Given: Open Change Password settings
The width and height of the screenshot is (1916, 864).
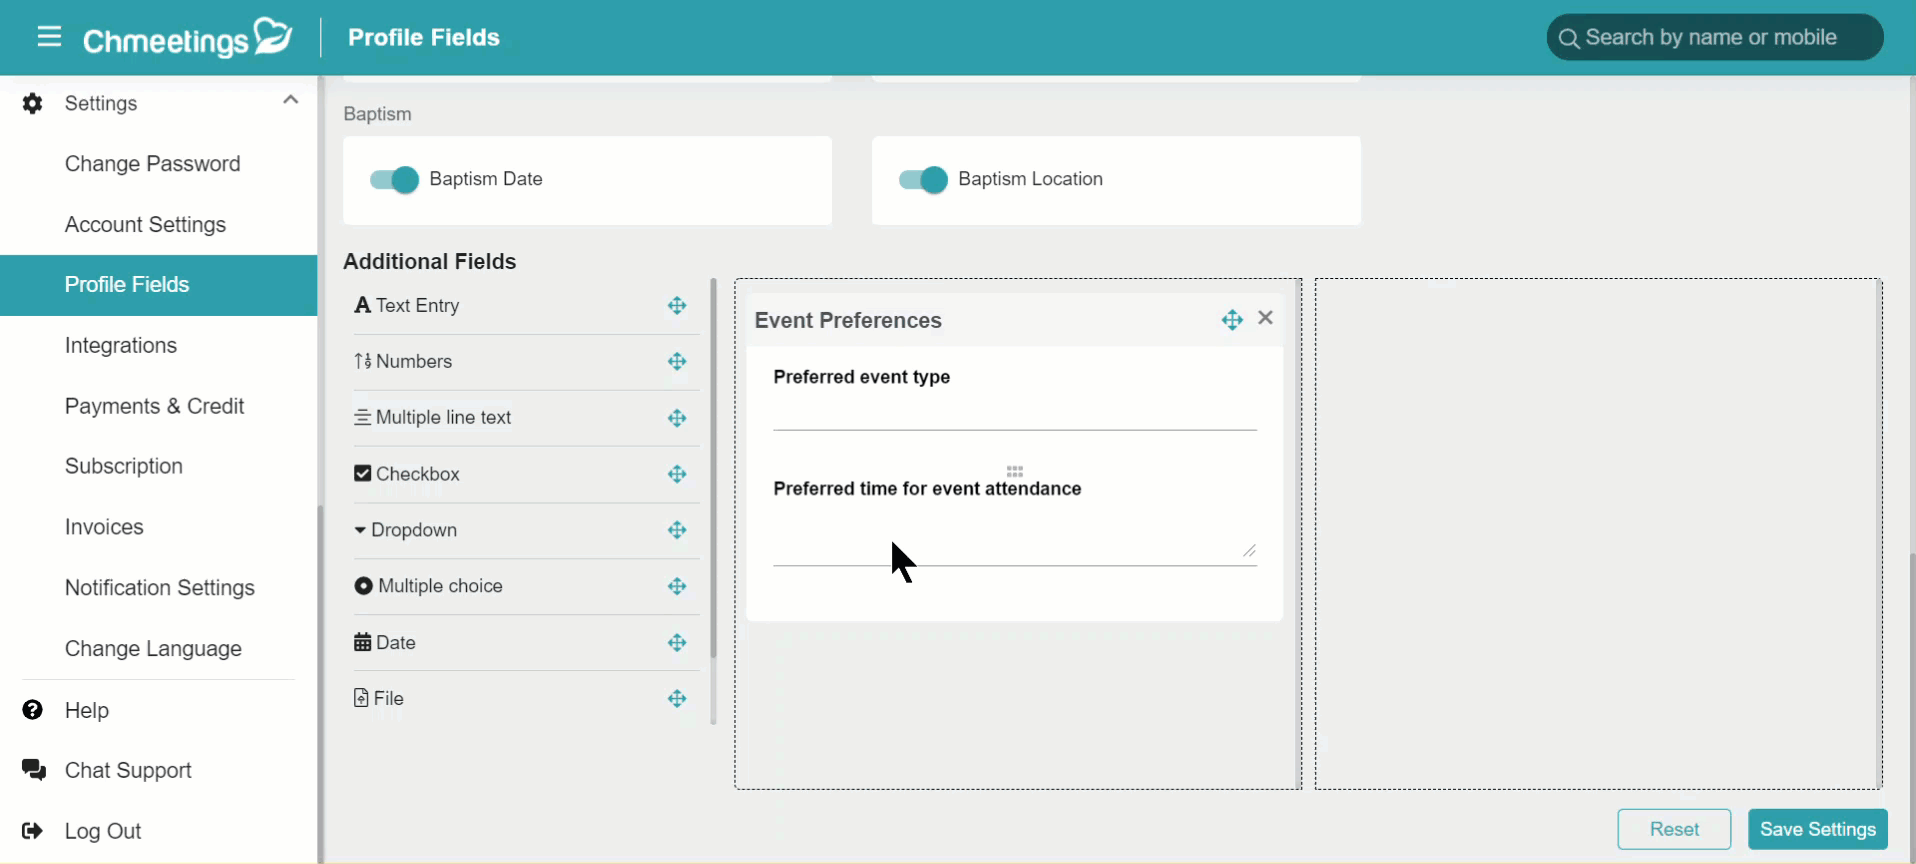Looking at the screenshot, I should click(152, 164).
